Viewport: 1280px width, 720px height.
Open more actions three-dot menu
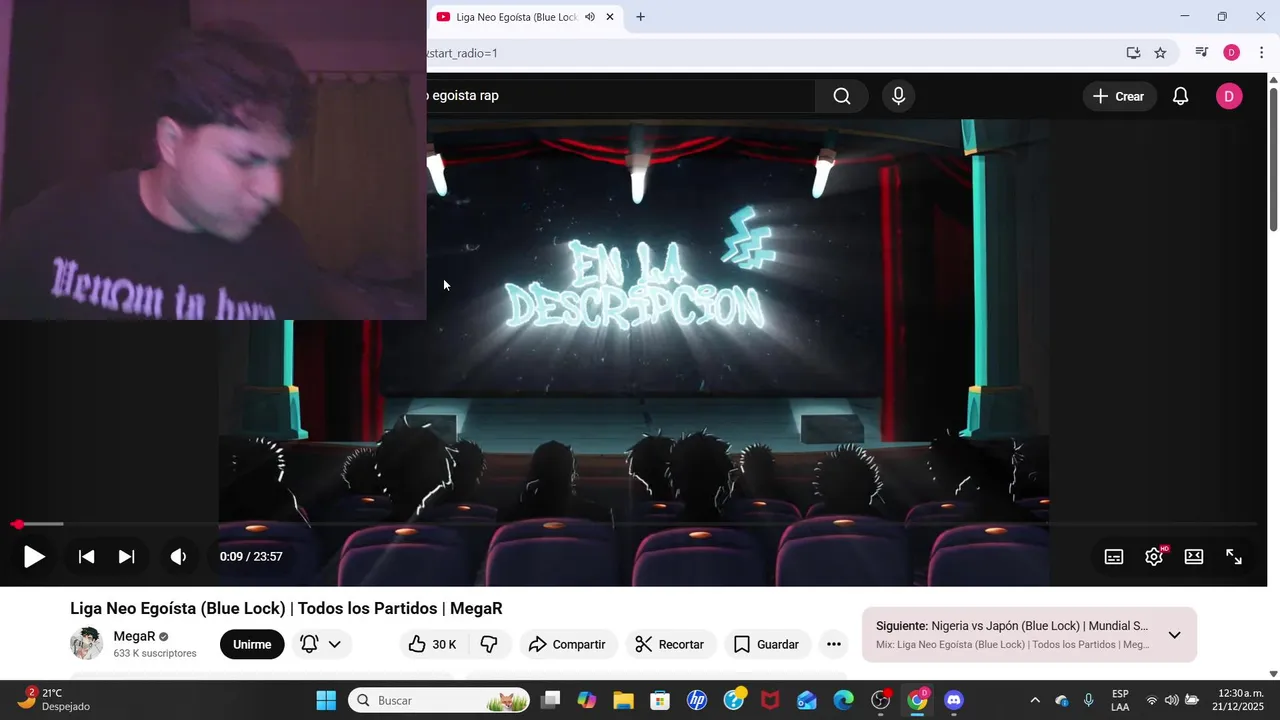pyautogui.click(x=834, y=644)
